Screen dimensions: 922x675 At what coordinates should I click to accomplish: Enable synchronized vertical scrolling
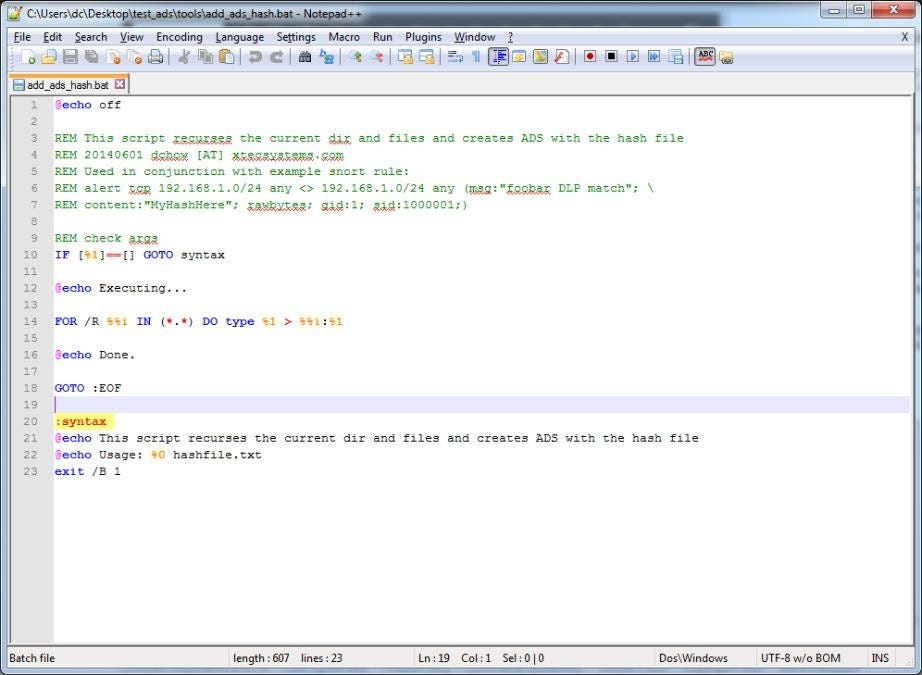(407, 57)
